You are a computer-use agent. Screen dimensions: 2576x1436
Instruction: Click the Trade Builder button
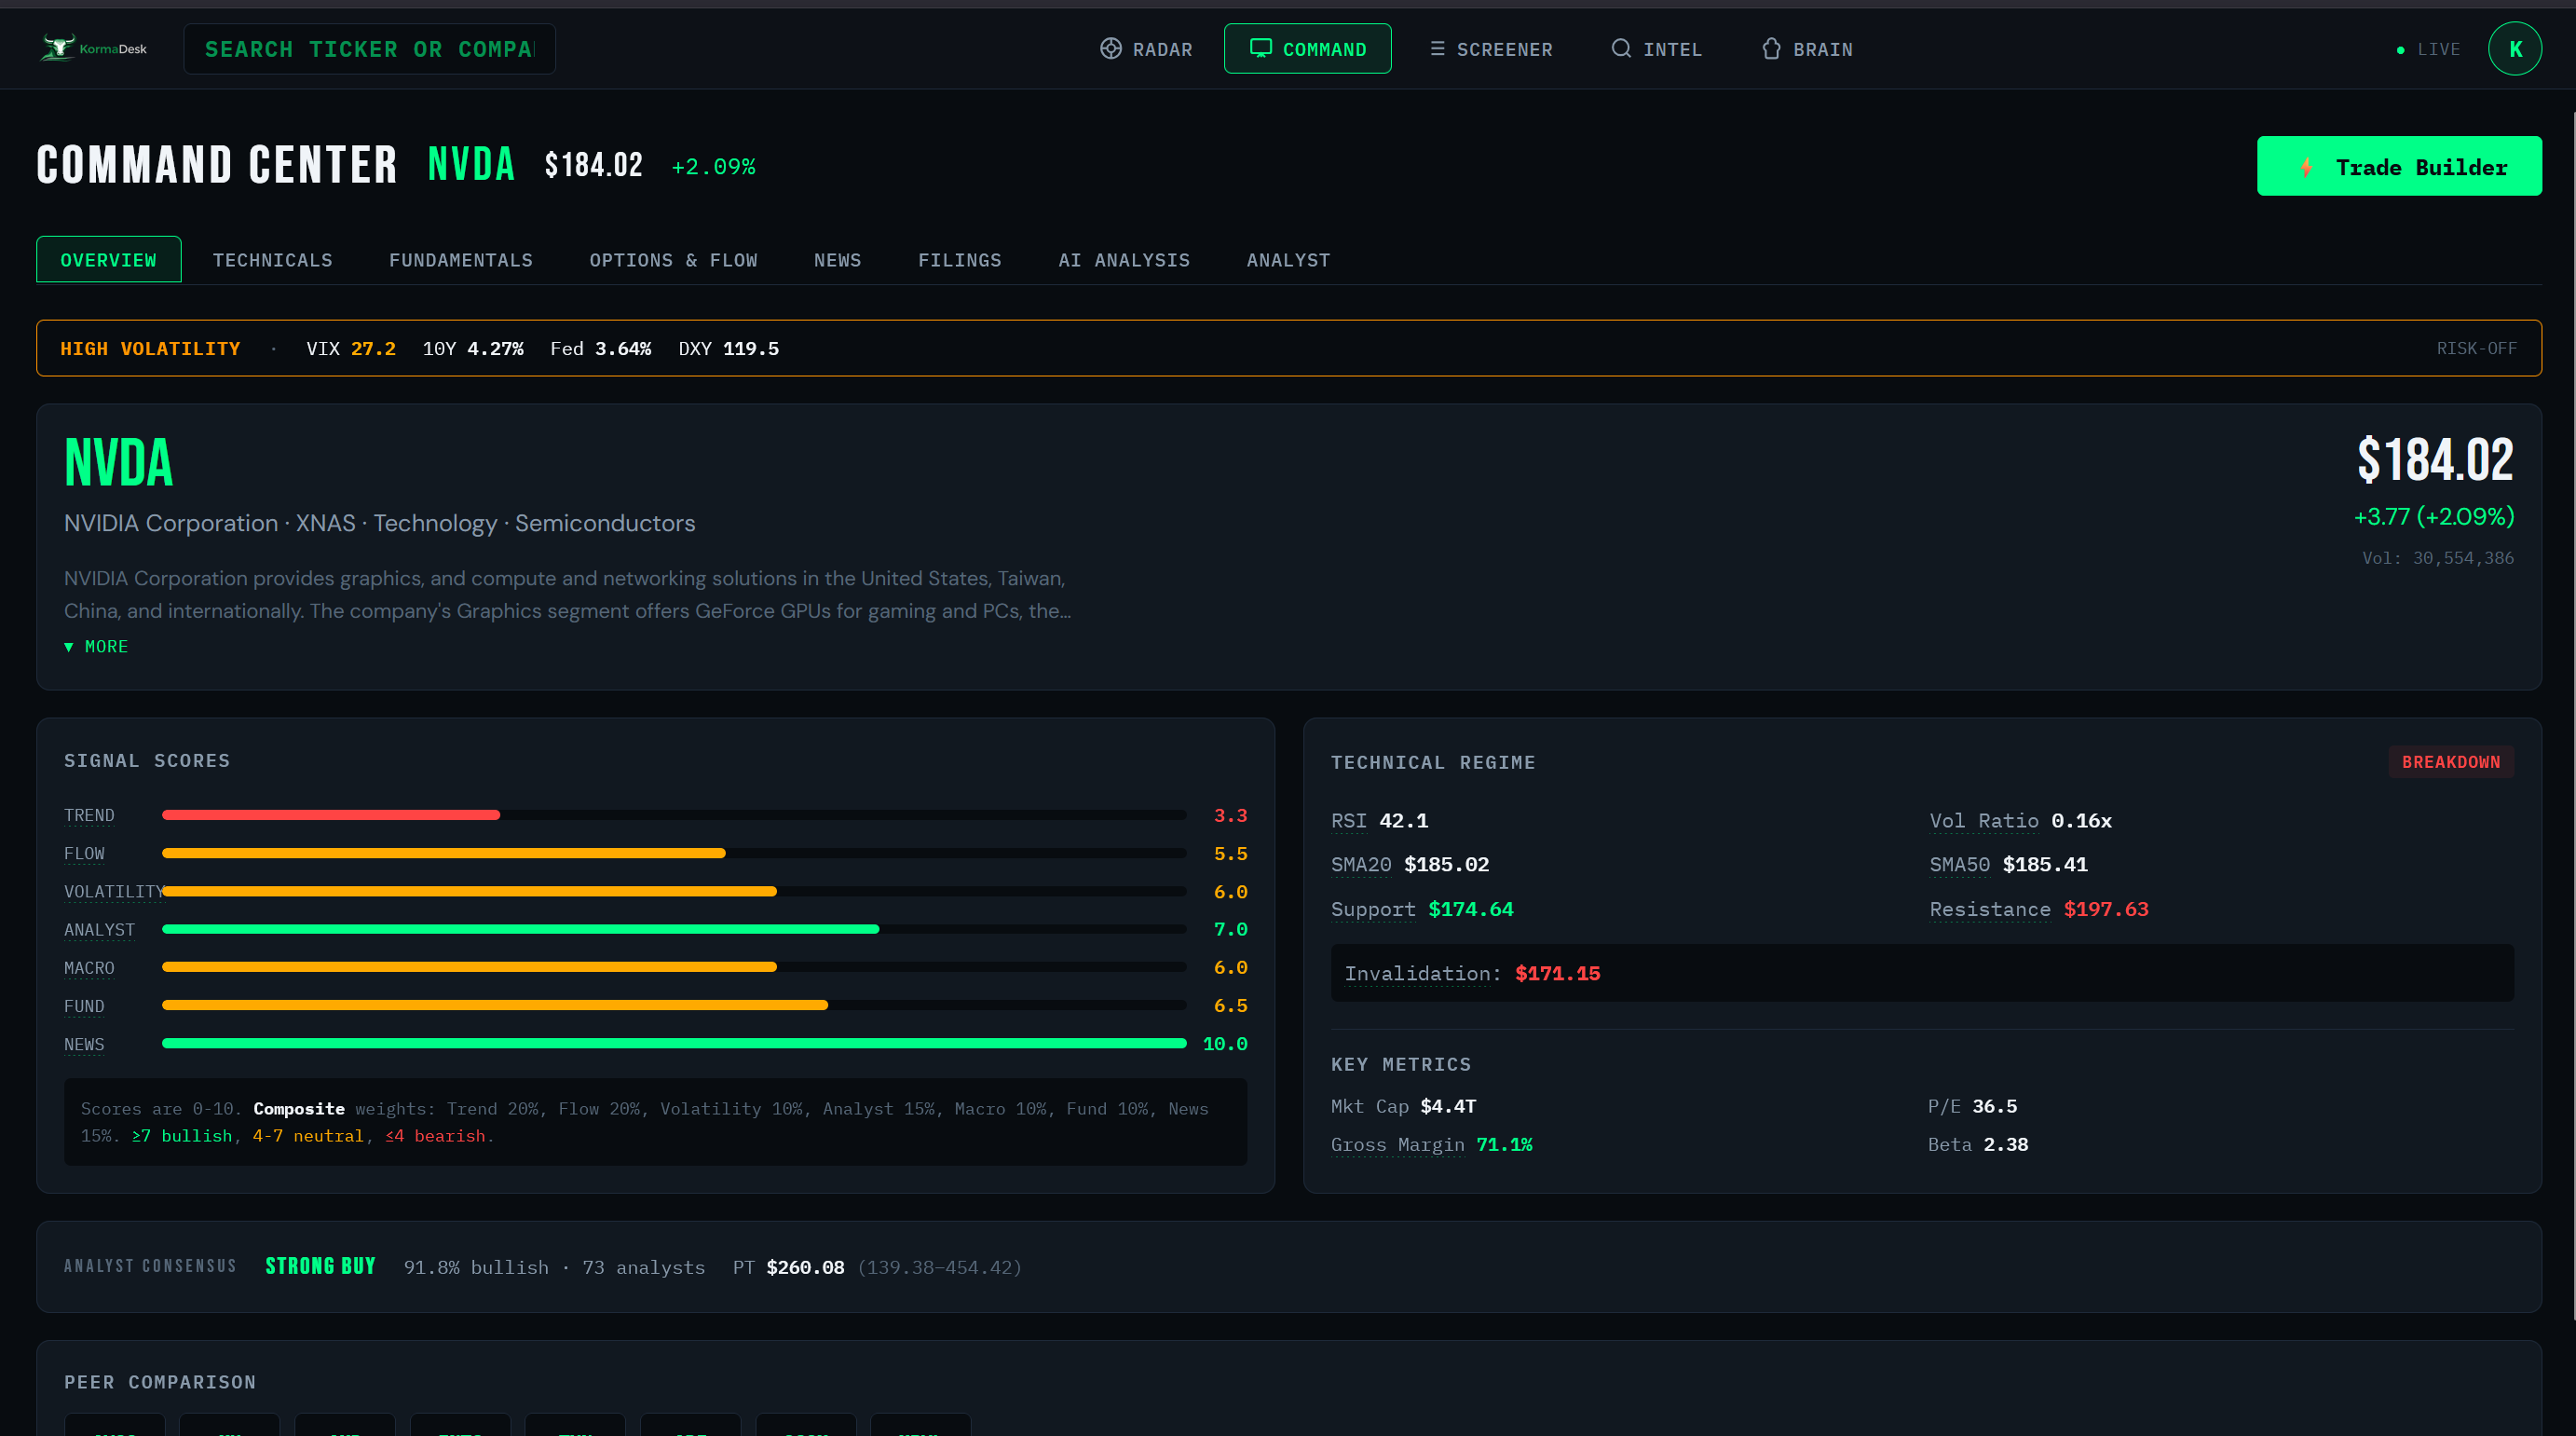pyautogui.click(x=2398, y=166)
